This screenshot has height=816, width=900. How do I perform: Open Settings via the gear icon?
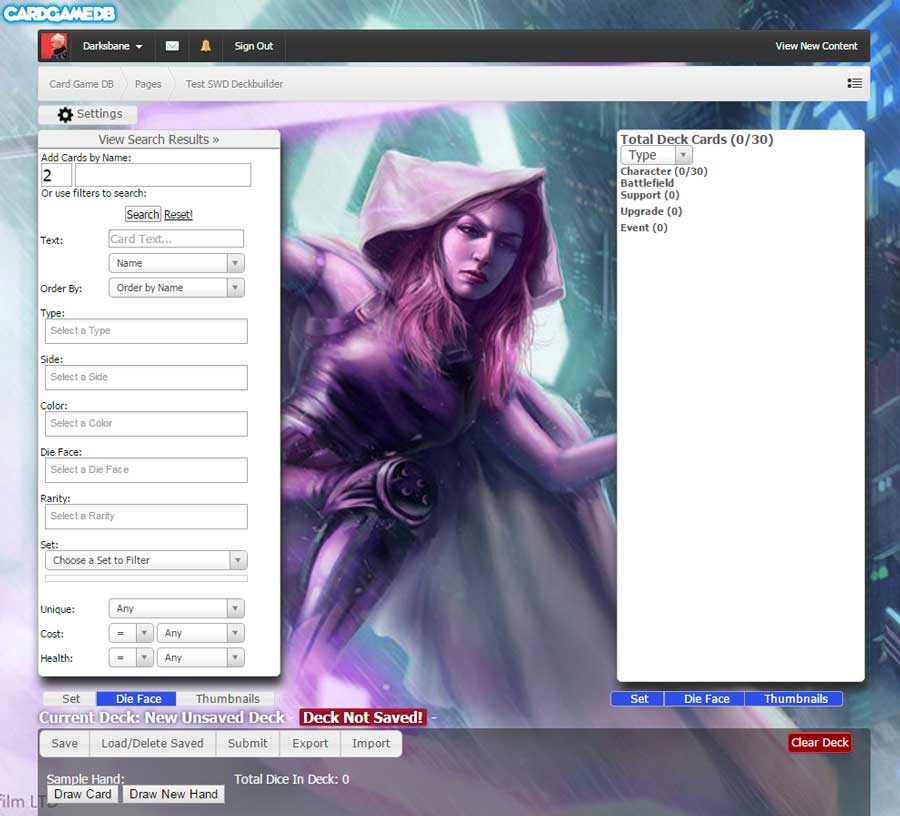[x=65, y=114]
